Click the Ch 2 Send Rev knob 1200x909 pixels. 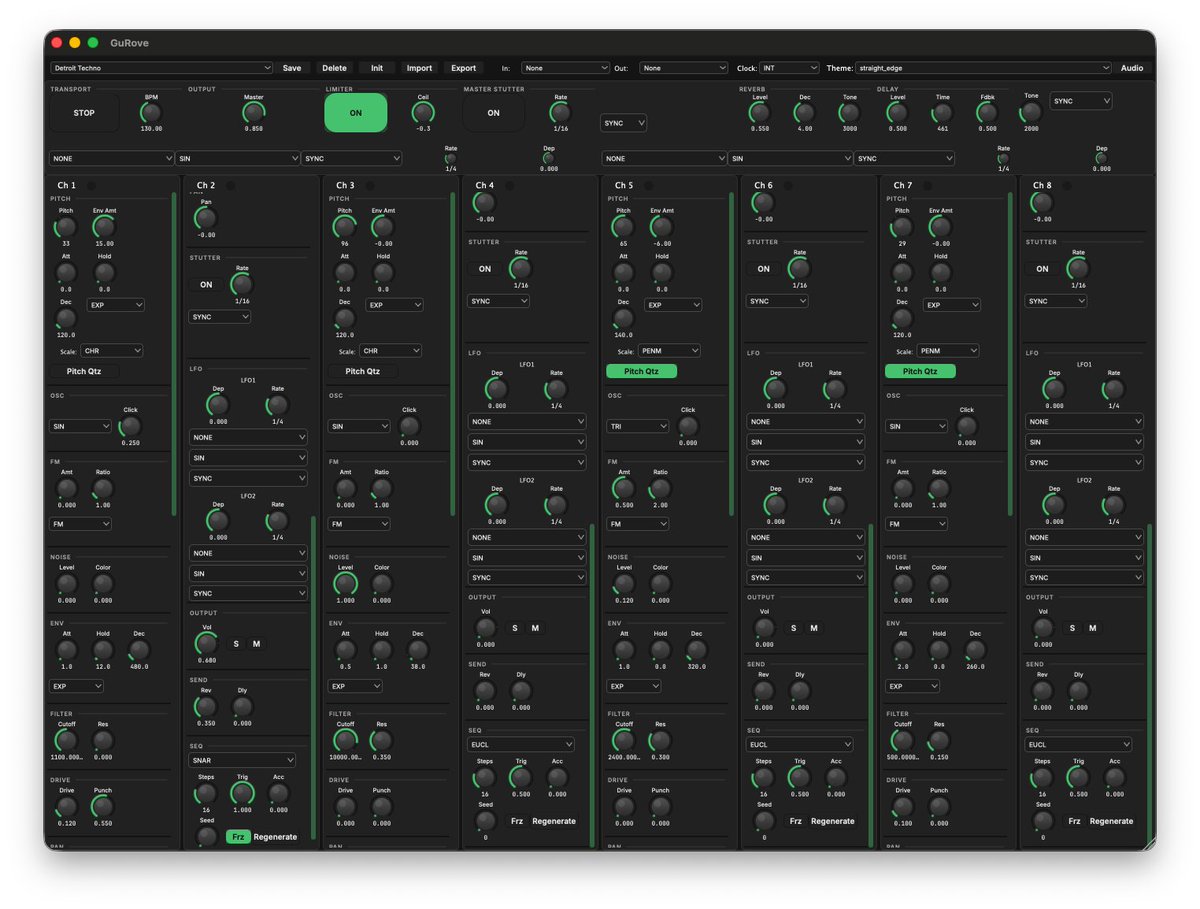(206, 707)
